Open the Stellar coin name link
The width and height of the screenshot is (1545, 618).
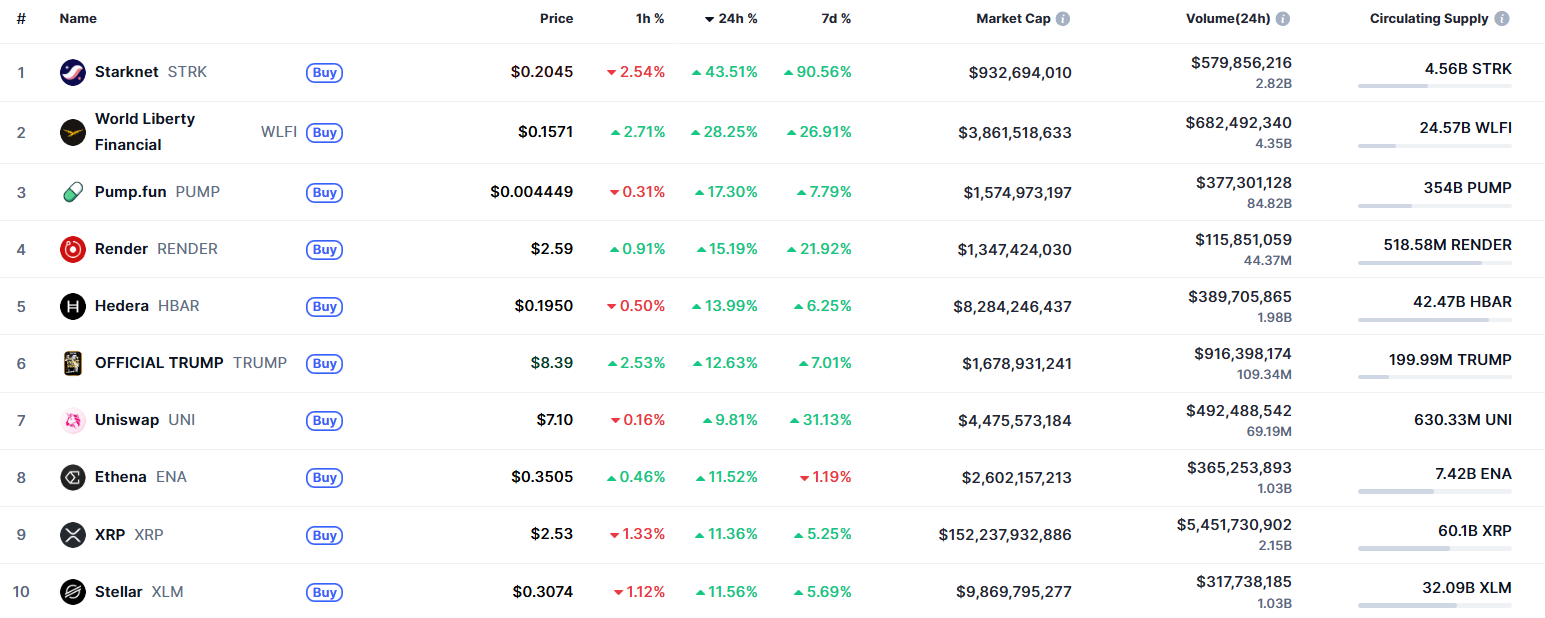118,591
